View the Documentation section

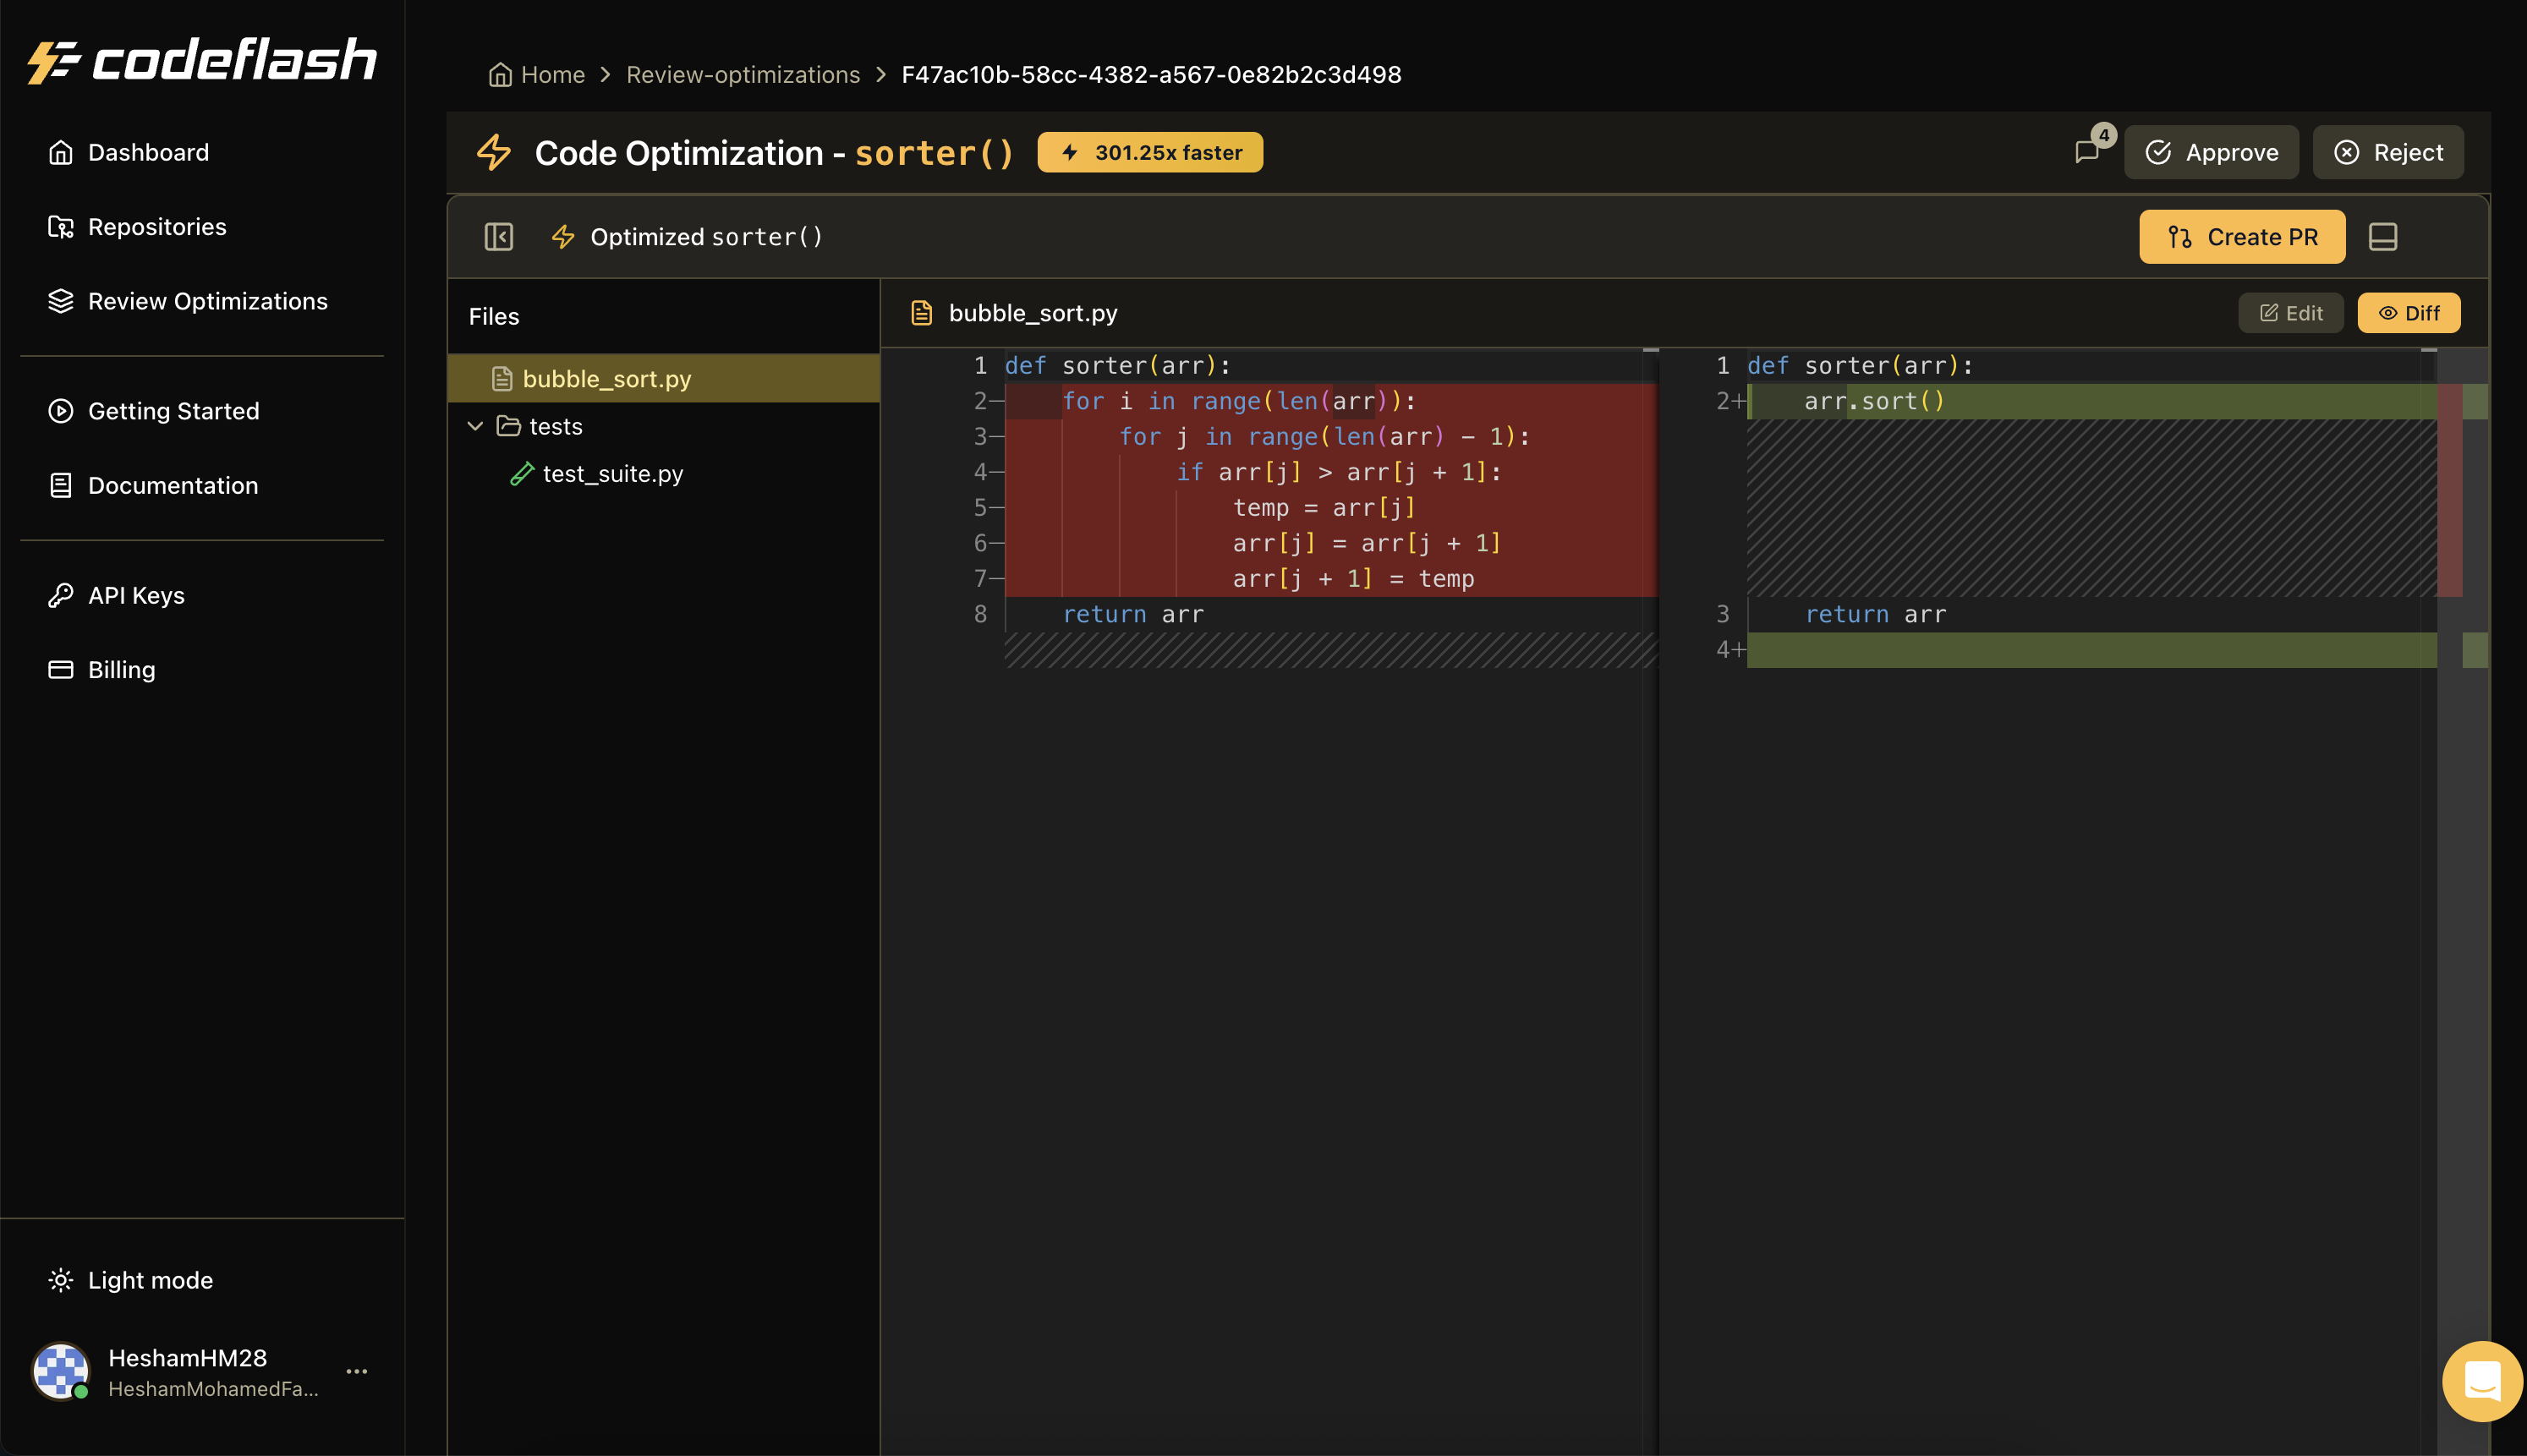pyautogui.click(x=171, y=486)
